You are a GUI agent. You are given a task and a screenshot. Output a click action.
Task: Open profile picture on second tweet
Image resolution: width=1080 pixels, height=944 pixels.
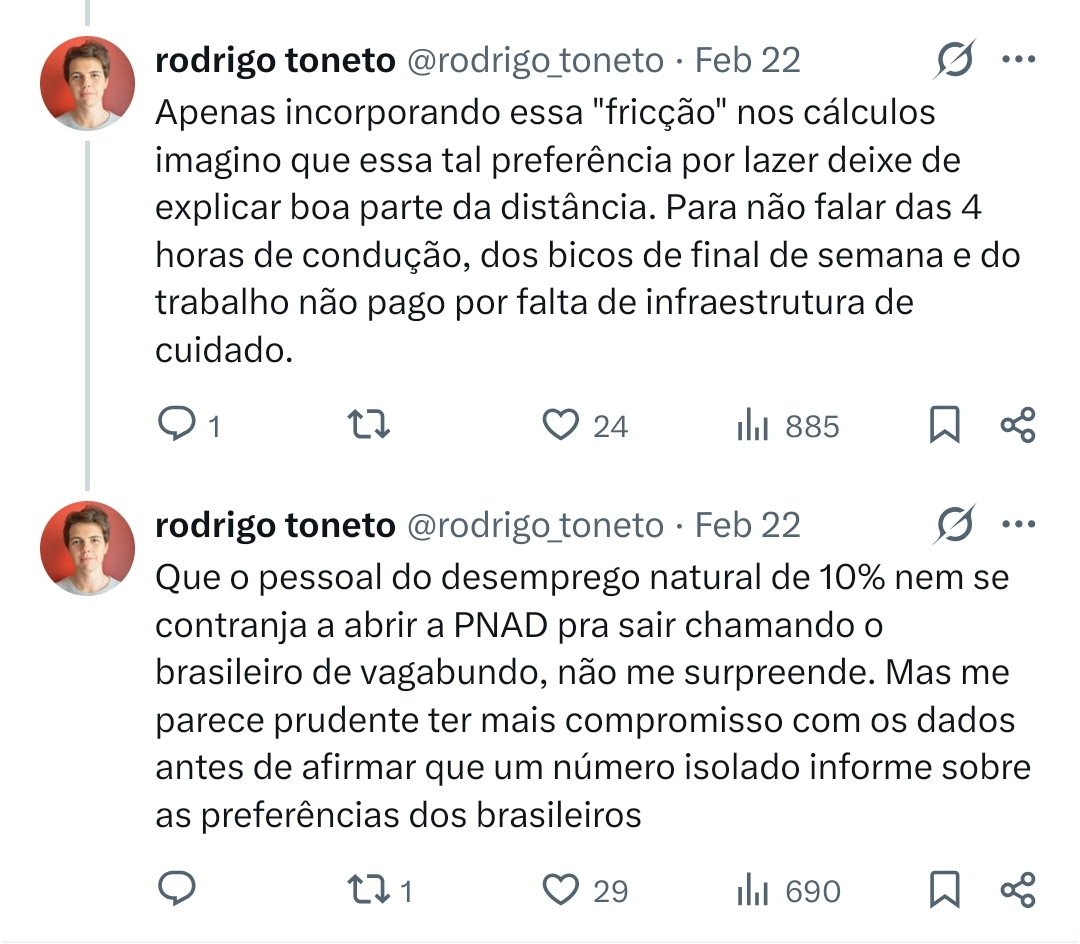(x=87, y=548)
